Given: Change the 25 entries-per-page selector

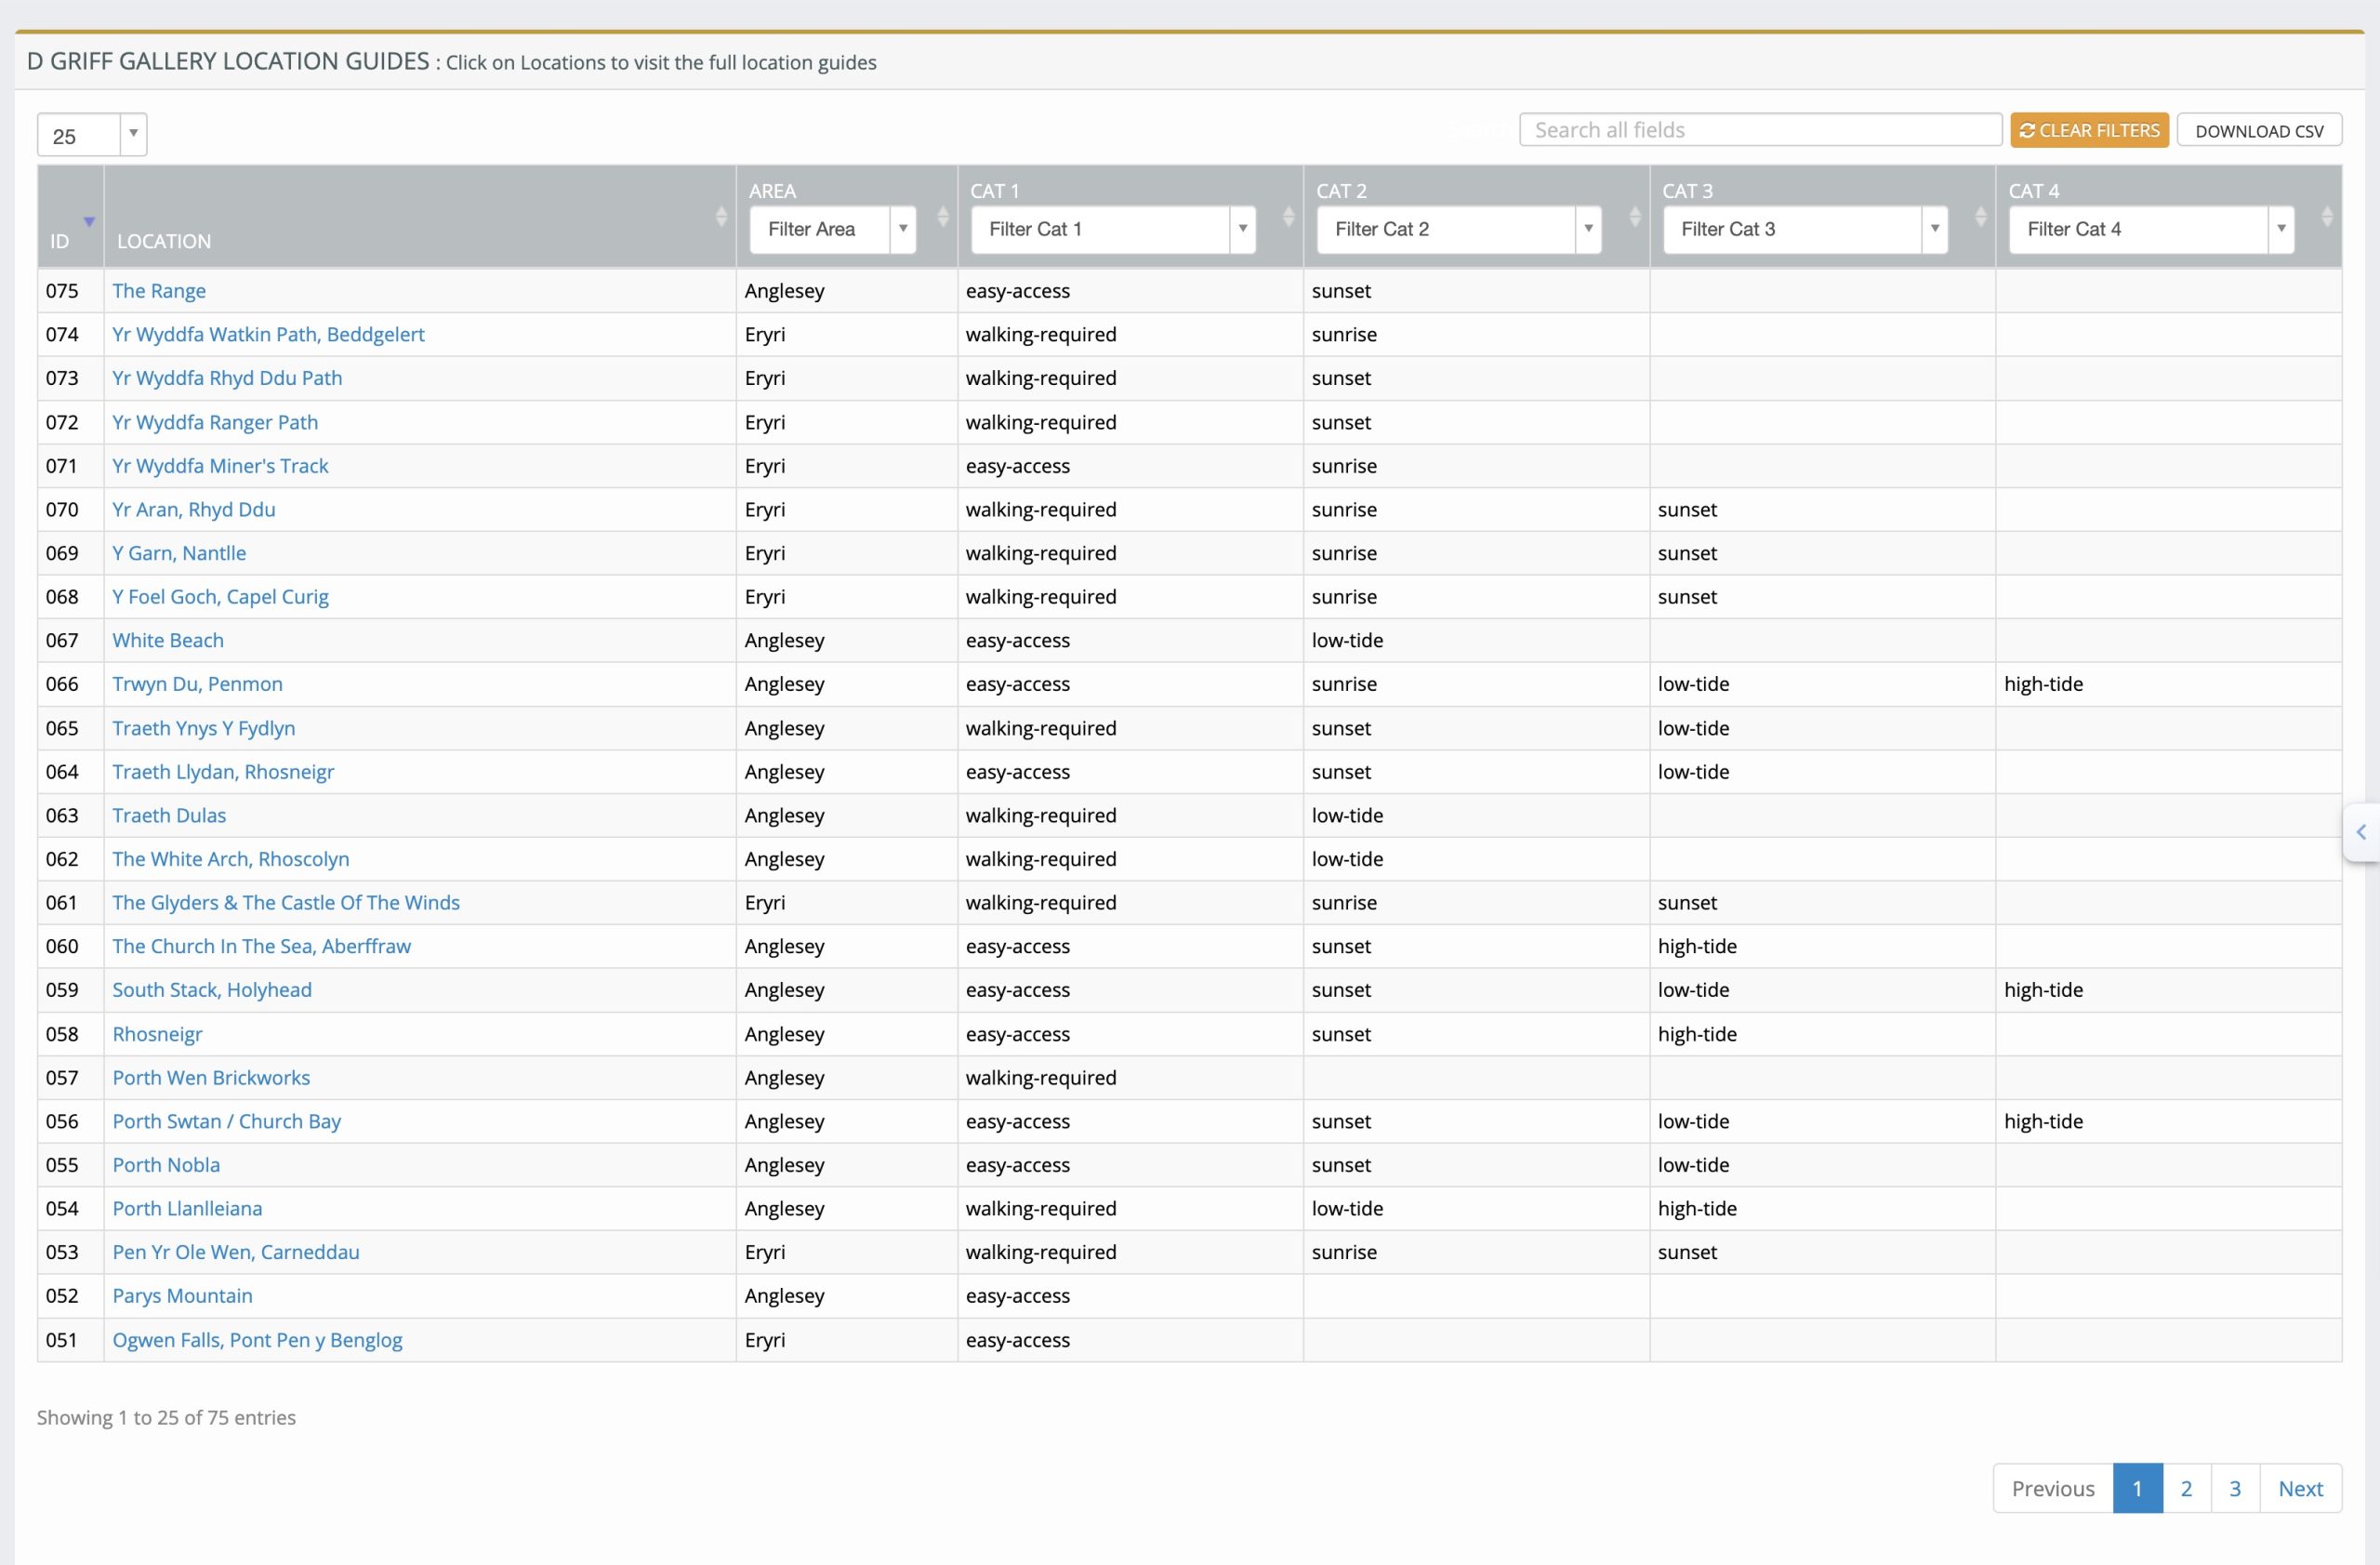Looking at the screenshot, I should [92, 135].
